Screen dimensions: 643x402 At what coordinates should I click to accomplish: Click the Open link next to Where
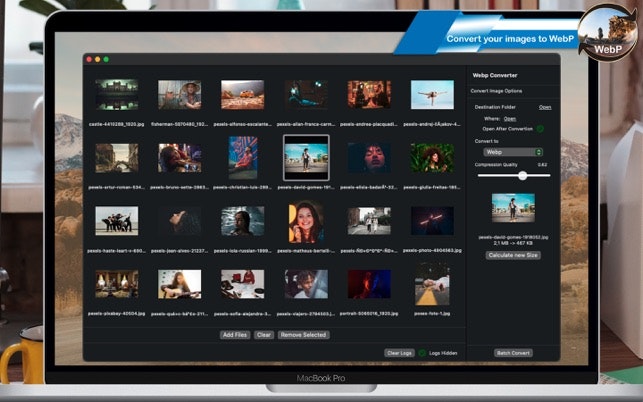pos(510,119)
